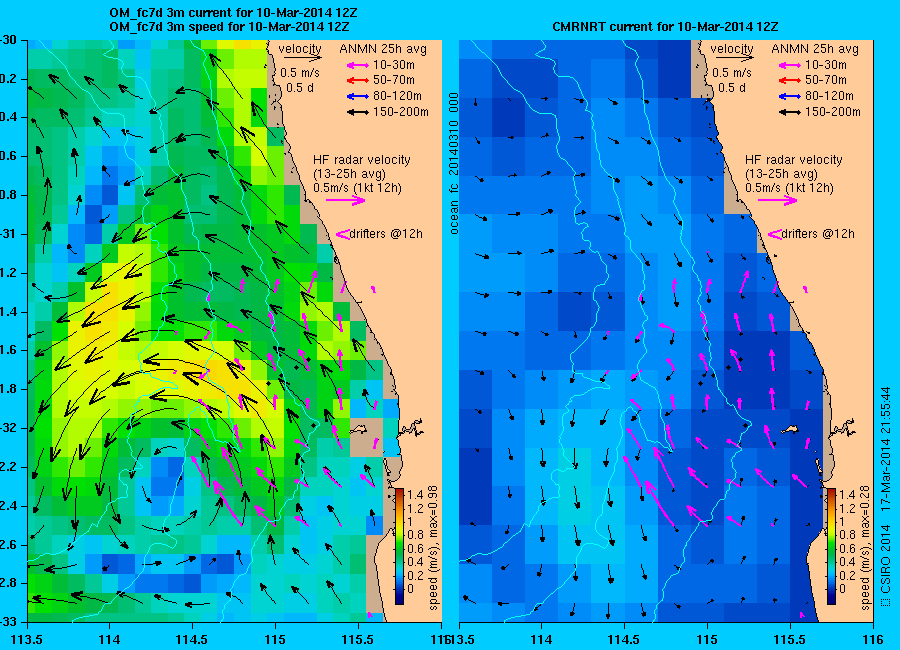Click drifters chevron marker in right panel
This screenshot has width=900, height=650.
coord(774,234)
